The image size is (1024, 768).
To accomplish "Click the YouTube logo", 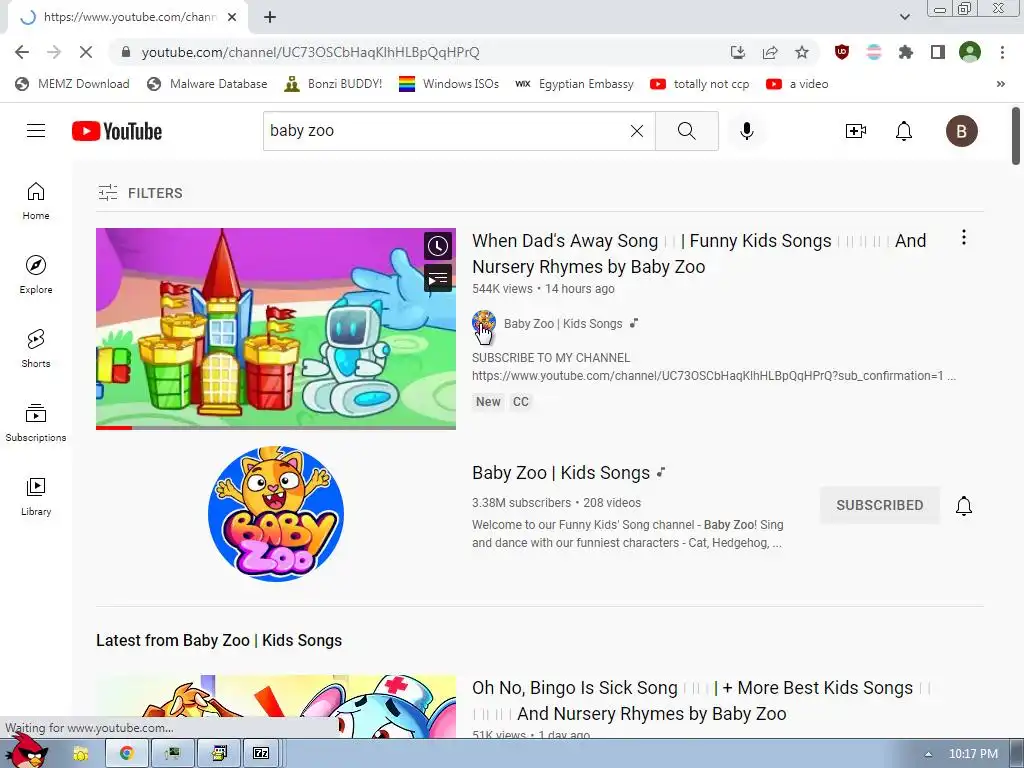I will [x=117, y=131].
